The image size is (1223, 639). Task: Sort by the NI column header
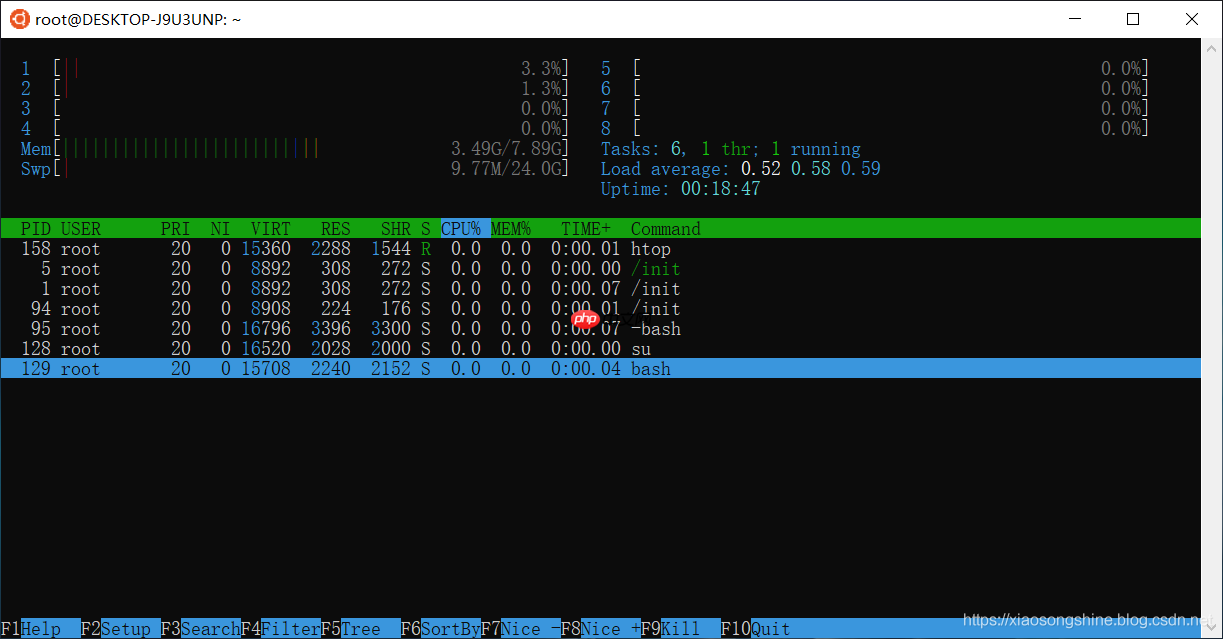coord(221,229)
